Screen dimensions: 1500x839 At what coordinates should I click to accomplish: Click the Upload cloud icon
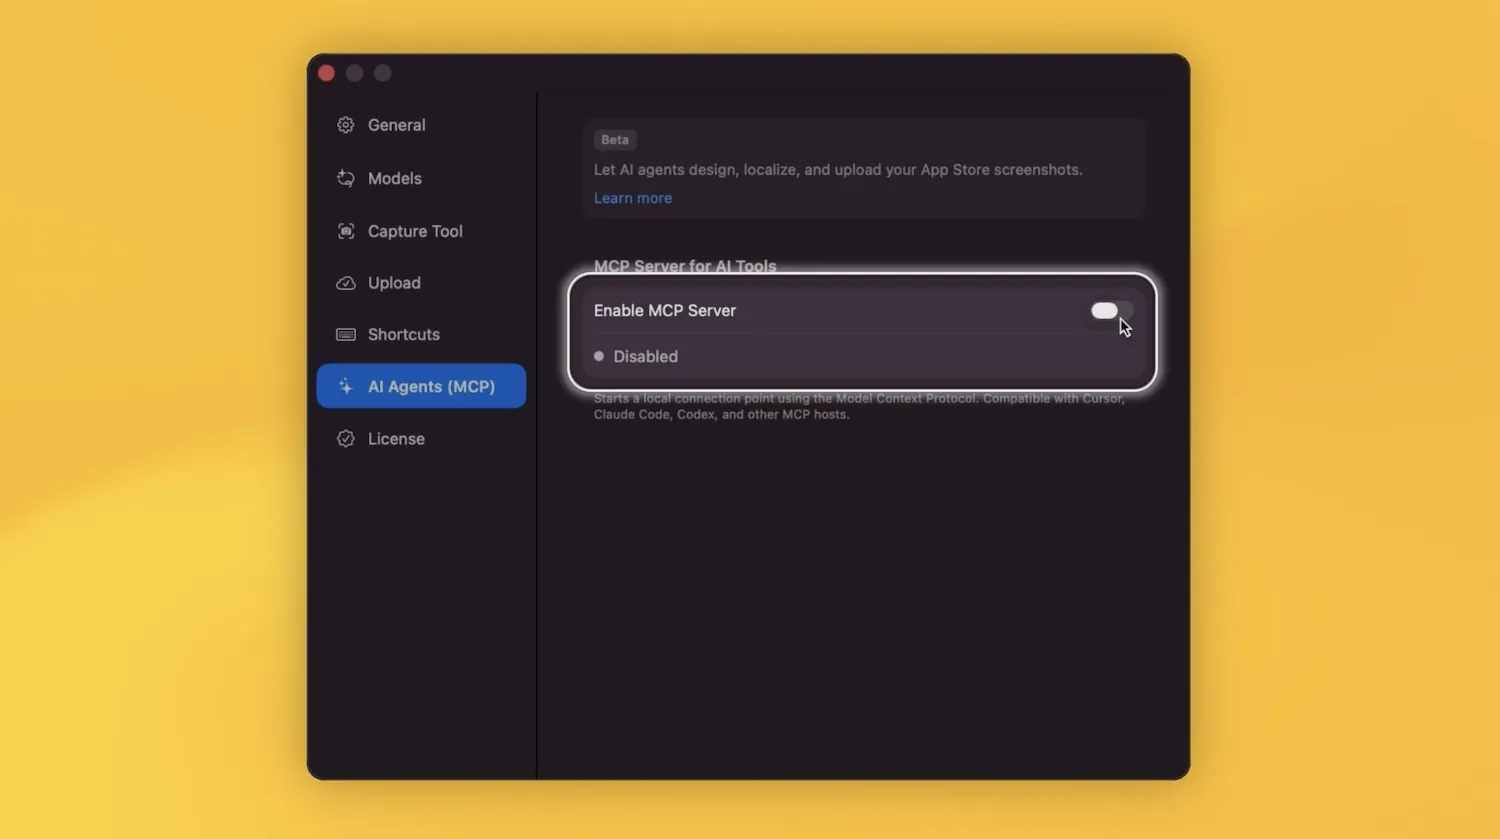345,283
